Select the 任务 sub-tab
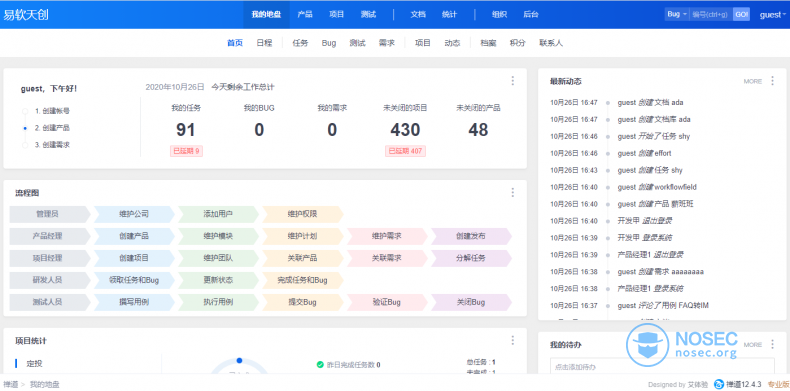Image resolution: width=790 pixels, height=391 pixels. click(300, 43)
